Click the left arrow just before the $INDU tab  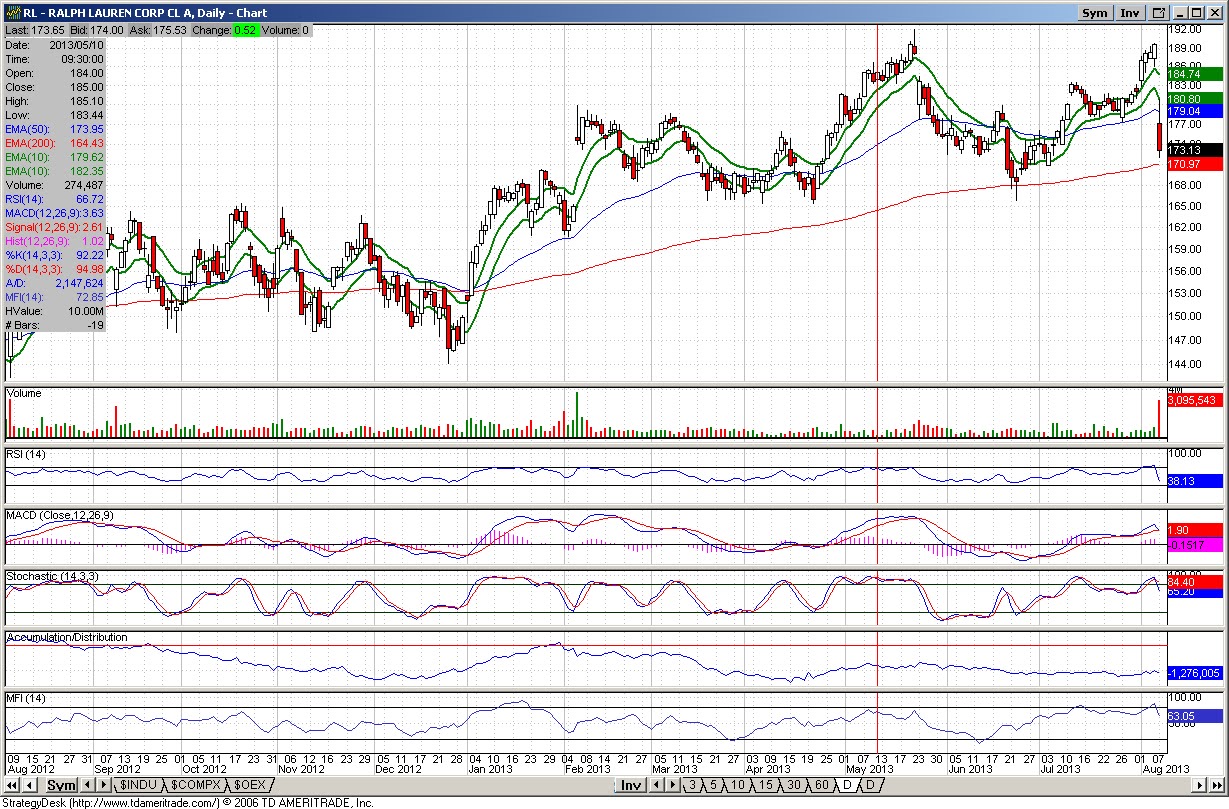point(87,785)
